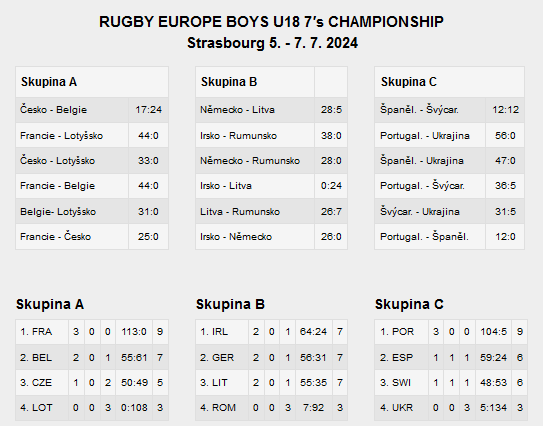Click the Německo - Litva score 28:5
Viewport: 543px width, 426px height.
tap(331, 110)
